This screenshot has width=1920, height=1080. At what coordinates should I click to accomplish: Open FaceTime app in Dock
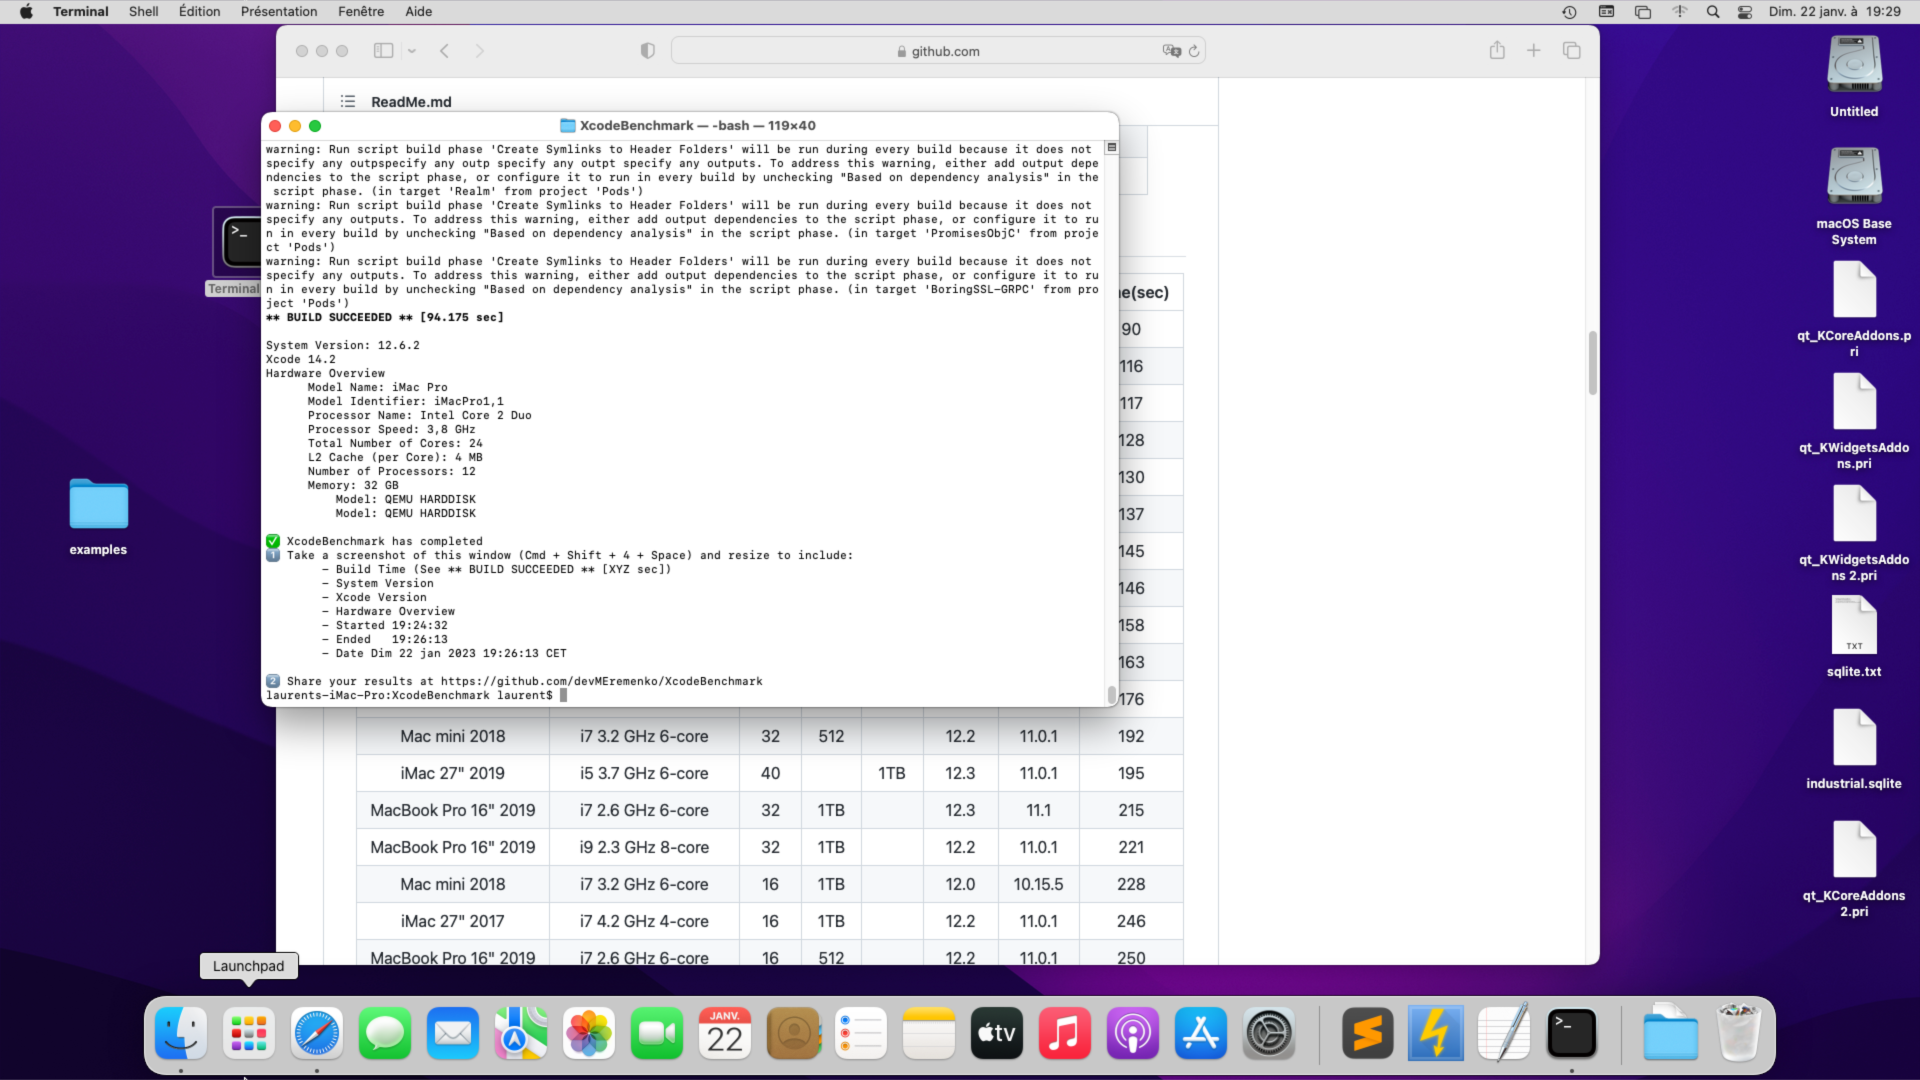657,1033
